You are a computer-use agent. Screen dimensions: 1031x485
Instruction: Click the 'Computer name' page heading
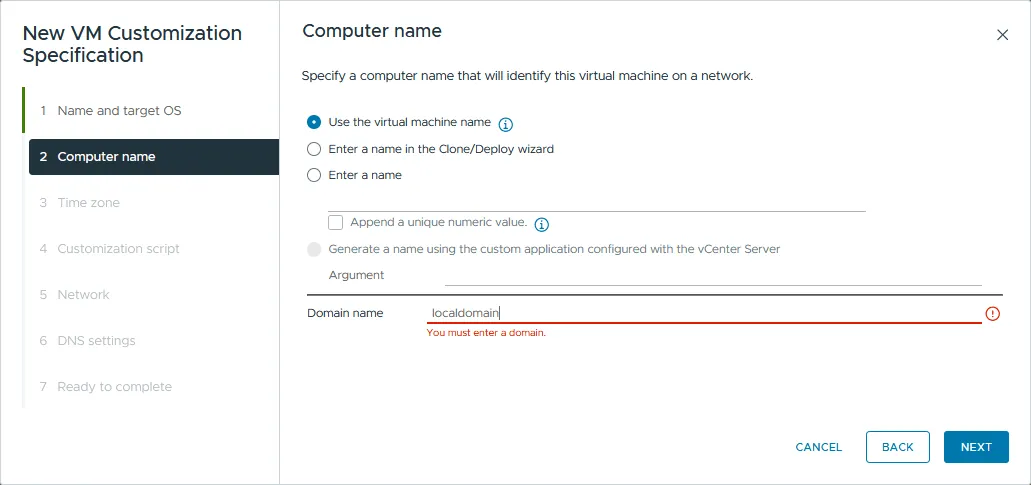(372, 31)
